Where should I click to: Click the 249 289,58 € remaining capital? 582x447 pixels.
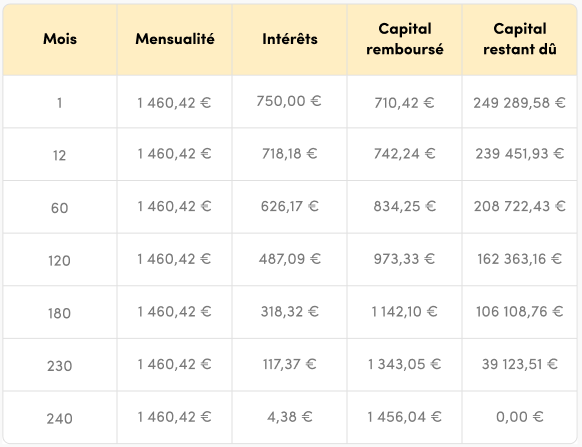[520, 103]
